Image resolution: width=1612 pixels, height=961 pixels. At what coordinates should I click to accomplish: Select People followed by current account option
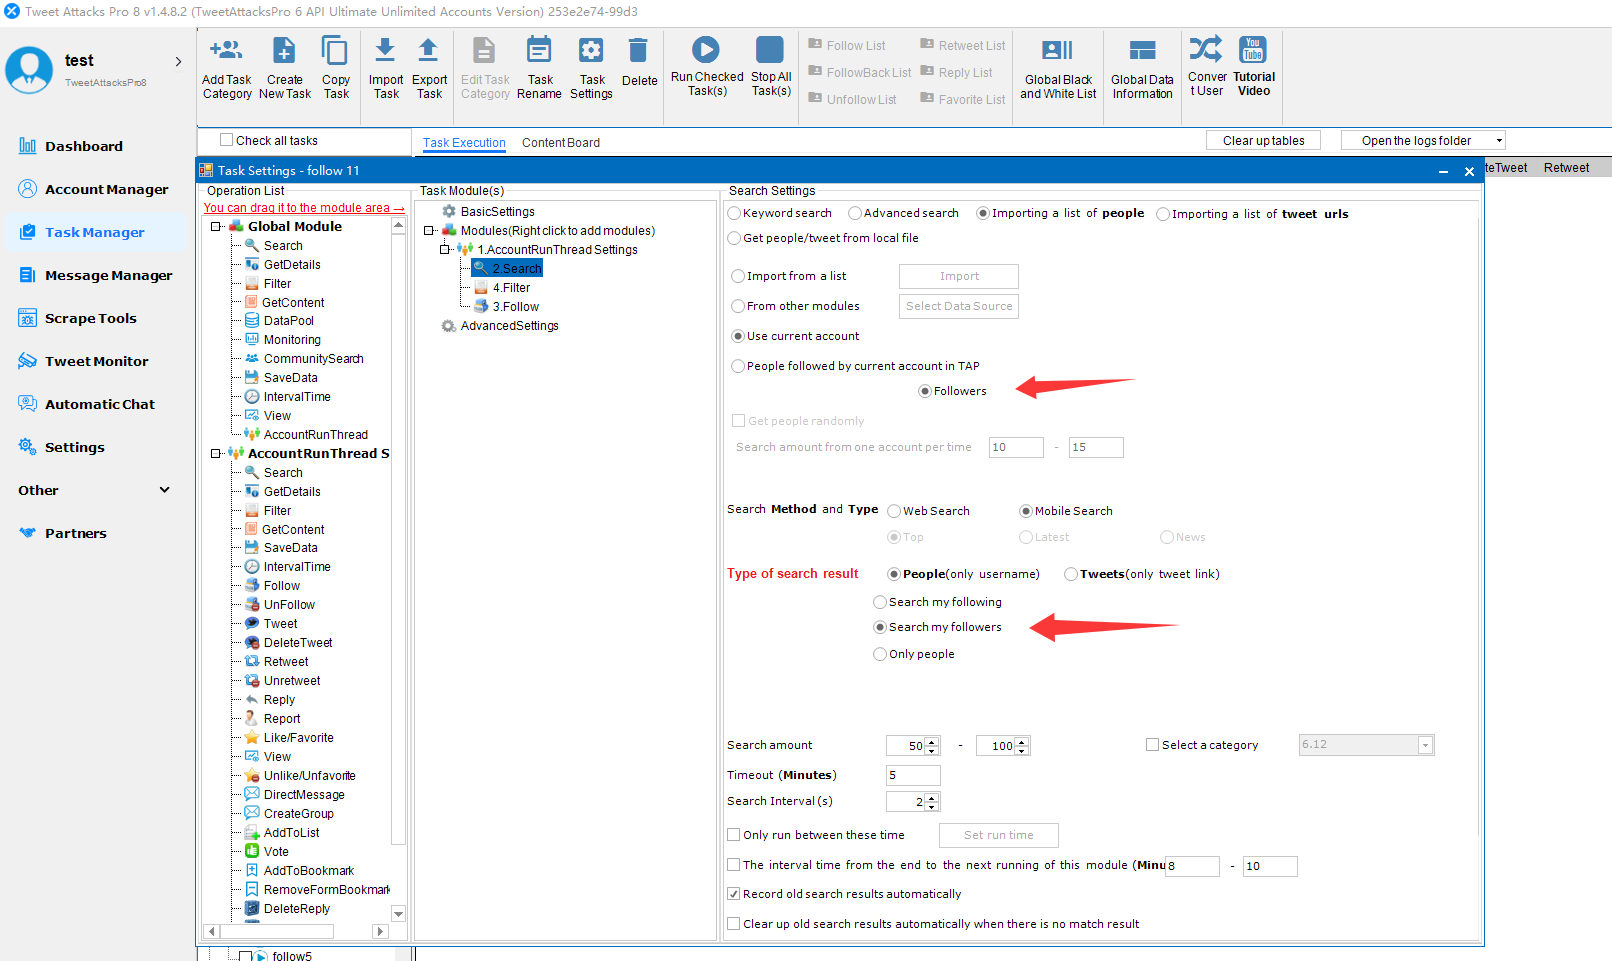pyautogui.click(x=738, y=366)
